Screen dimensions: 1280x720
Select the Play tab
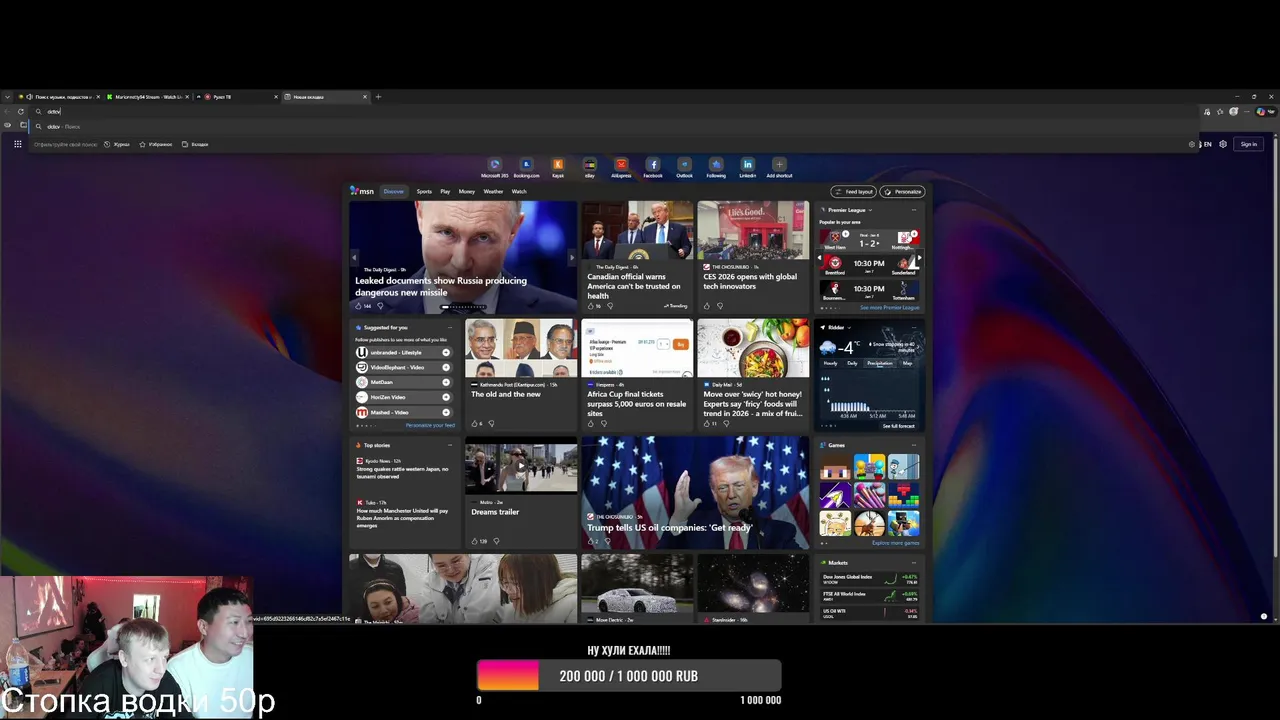445,191
